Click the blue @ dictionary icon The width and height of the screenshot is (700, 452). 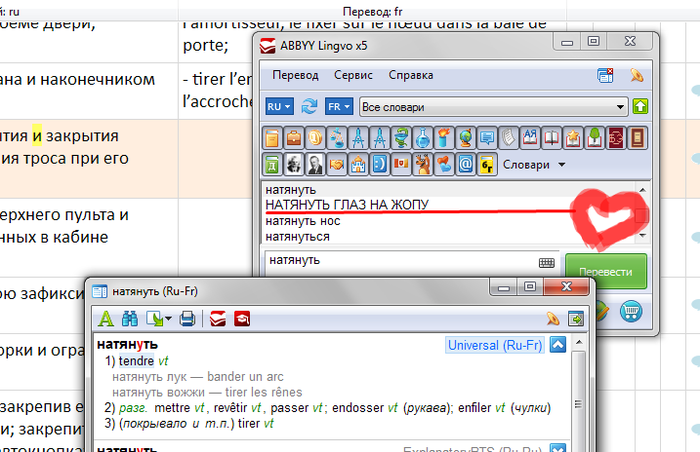[x=465, y=165]
